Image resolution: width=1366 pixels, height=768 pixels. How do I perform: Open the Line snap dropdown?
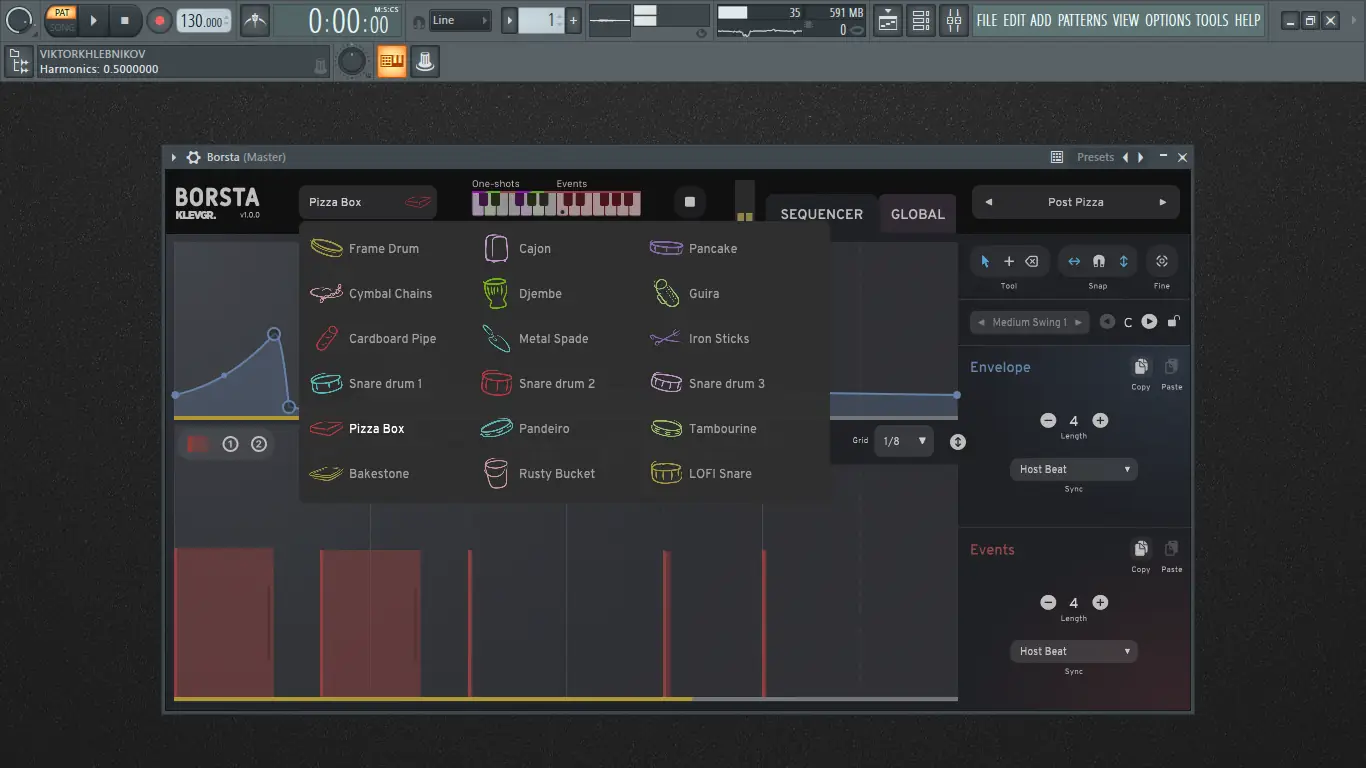click(461, 20)
